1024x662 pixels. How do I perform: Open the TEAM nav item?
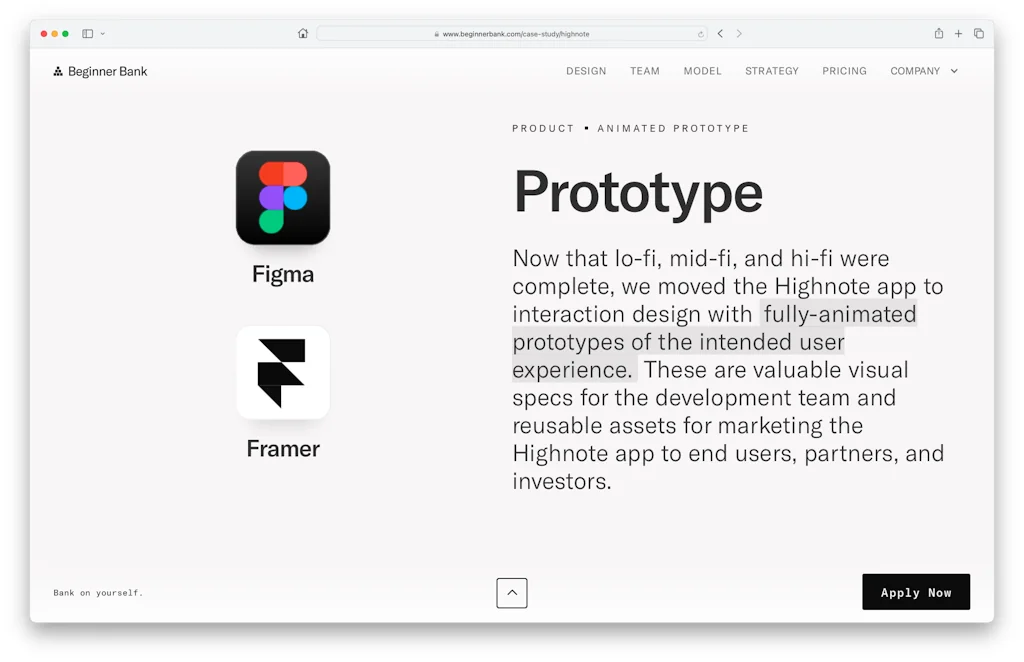pos(645,71)
